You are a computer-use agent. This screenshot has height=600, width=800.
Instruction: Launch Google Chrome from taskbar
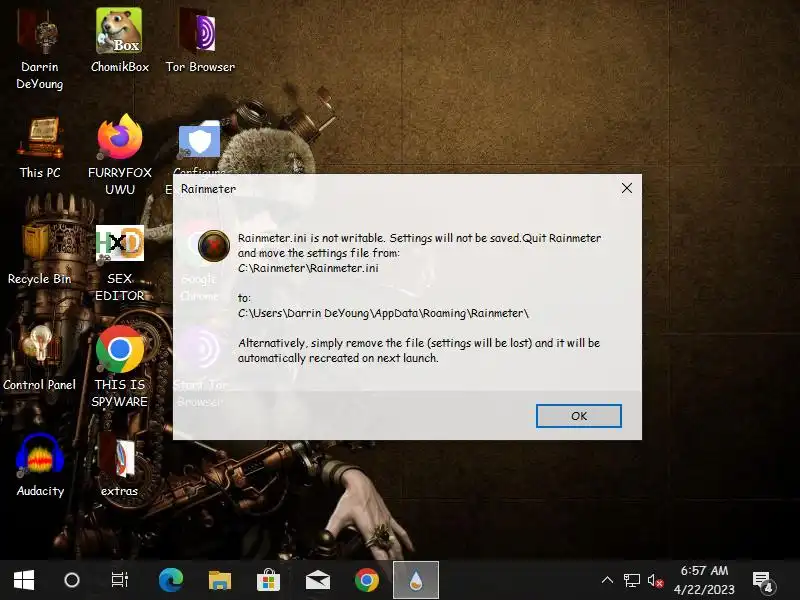point(367,580)
